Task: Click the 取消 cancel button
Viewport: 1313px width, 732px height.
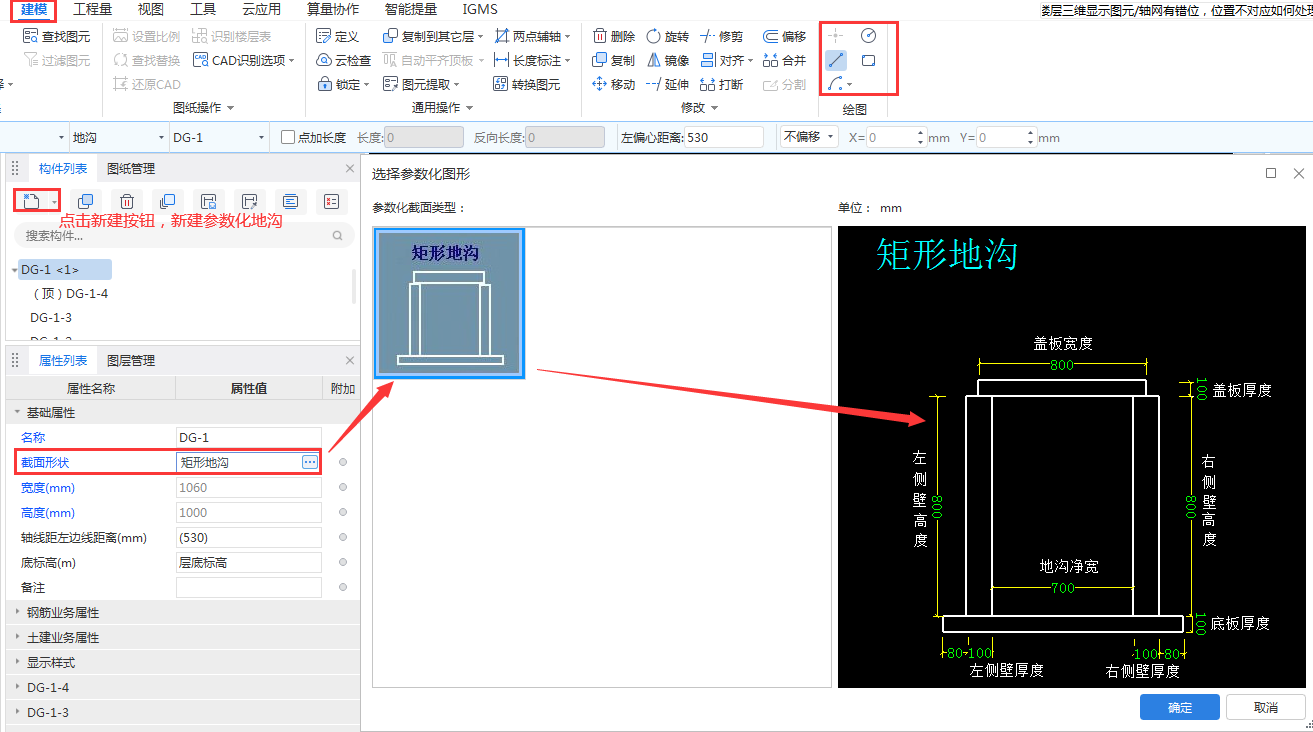Action: [1266, 707]
